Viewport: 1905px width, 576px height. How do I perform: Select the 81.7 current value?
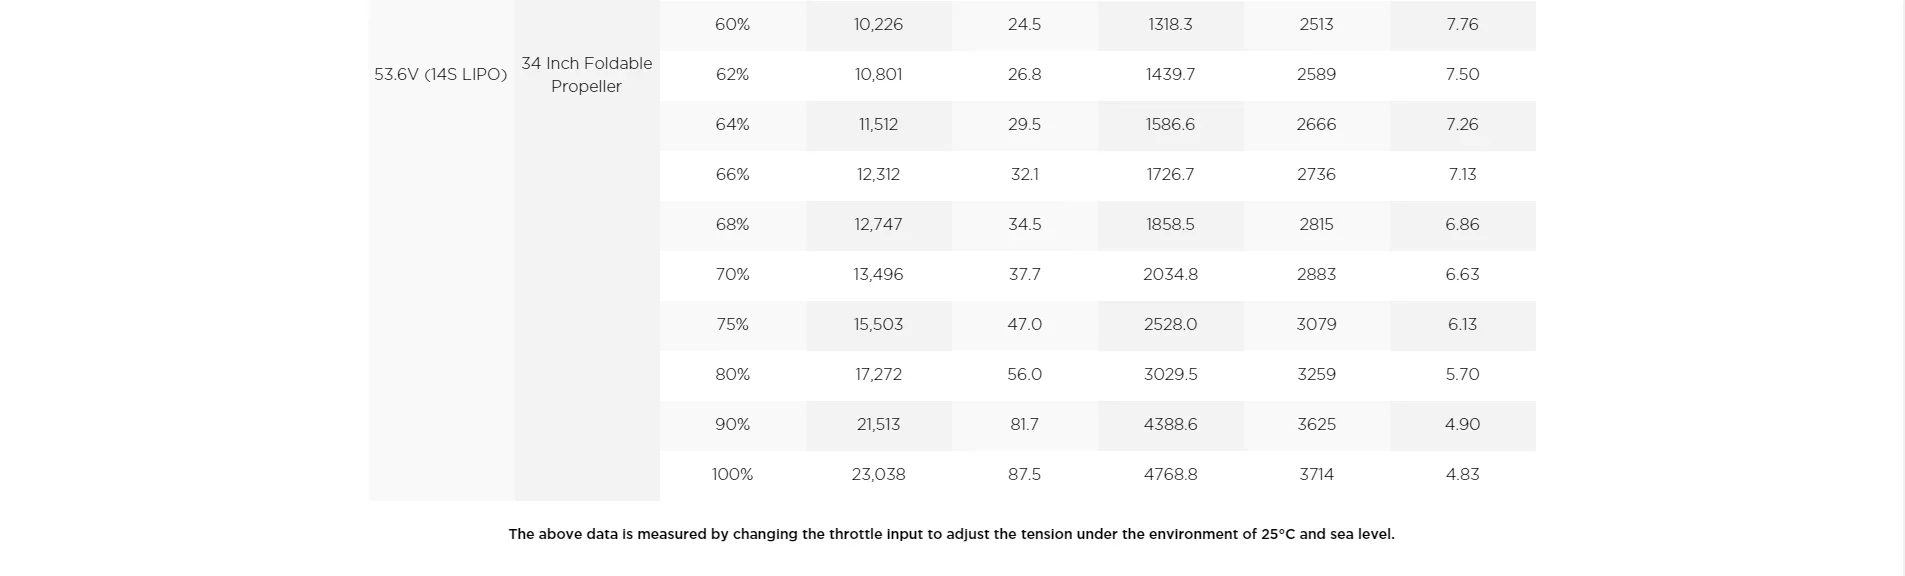(x=1025, y=425)
